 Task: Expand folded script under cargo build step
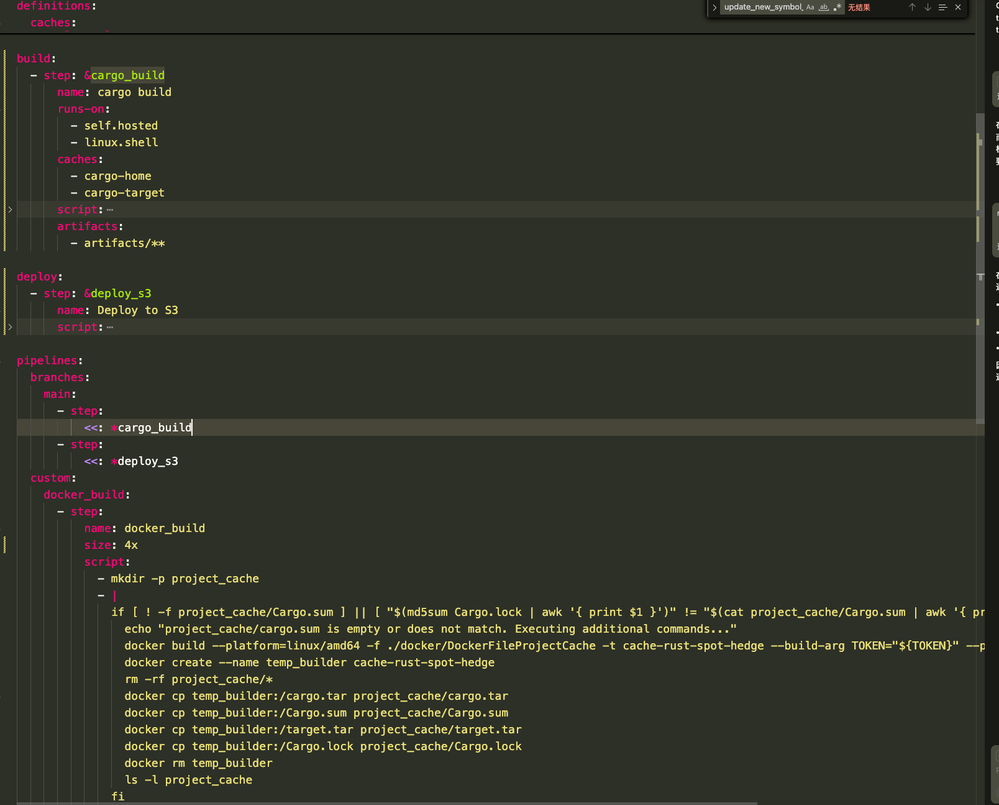(10, 210)
